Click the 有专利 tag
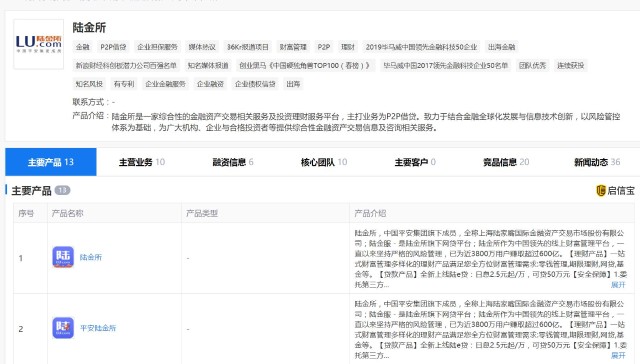 [x=124, y=84]
